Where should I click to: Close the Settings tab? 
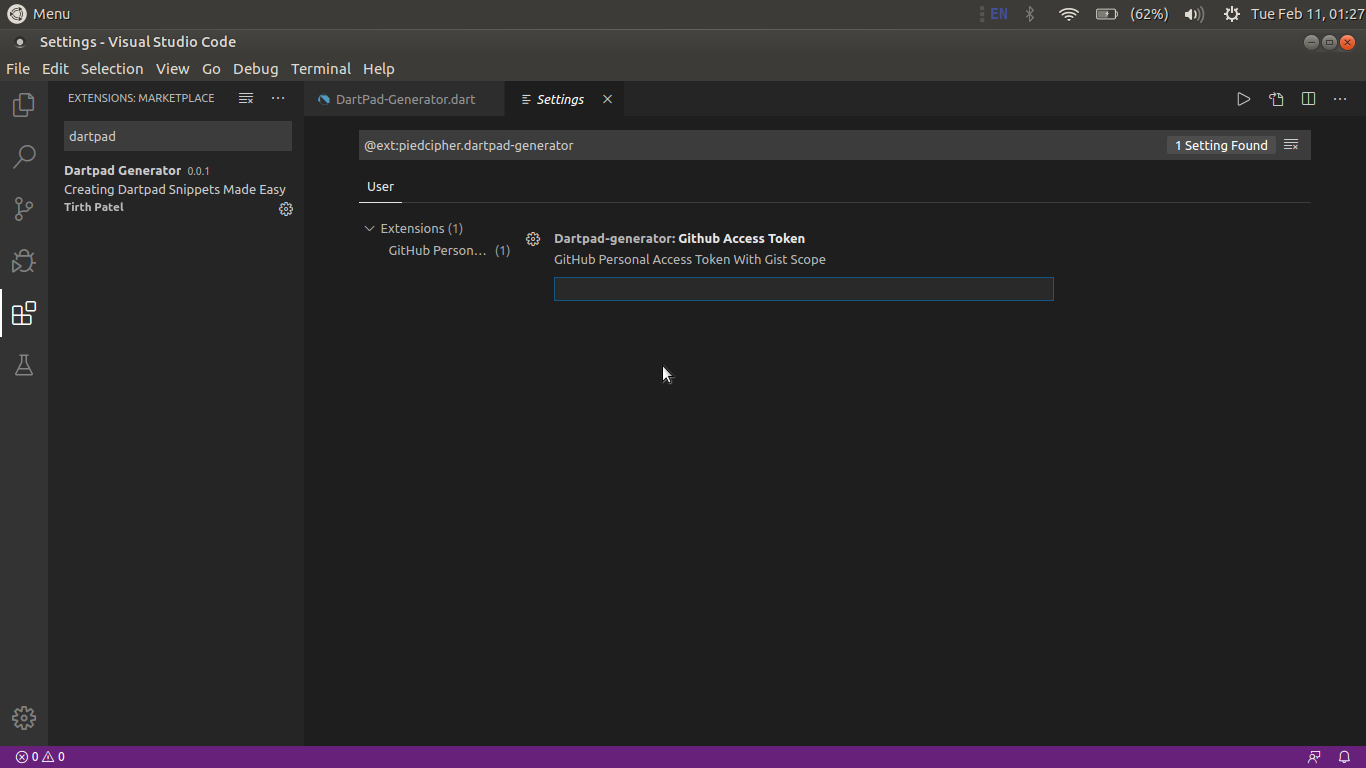click(x=607, y=99)
